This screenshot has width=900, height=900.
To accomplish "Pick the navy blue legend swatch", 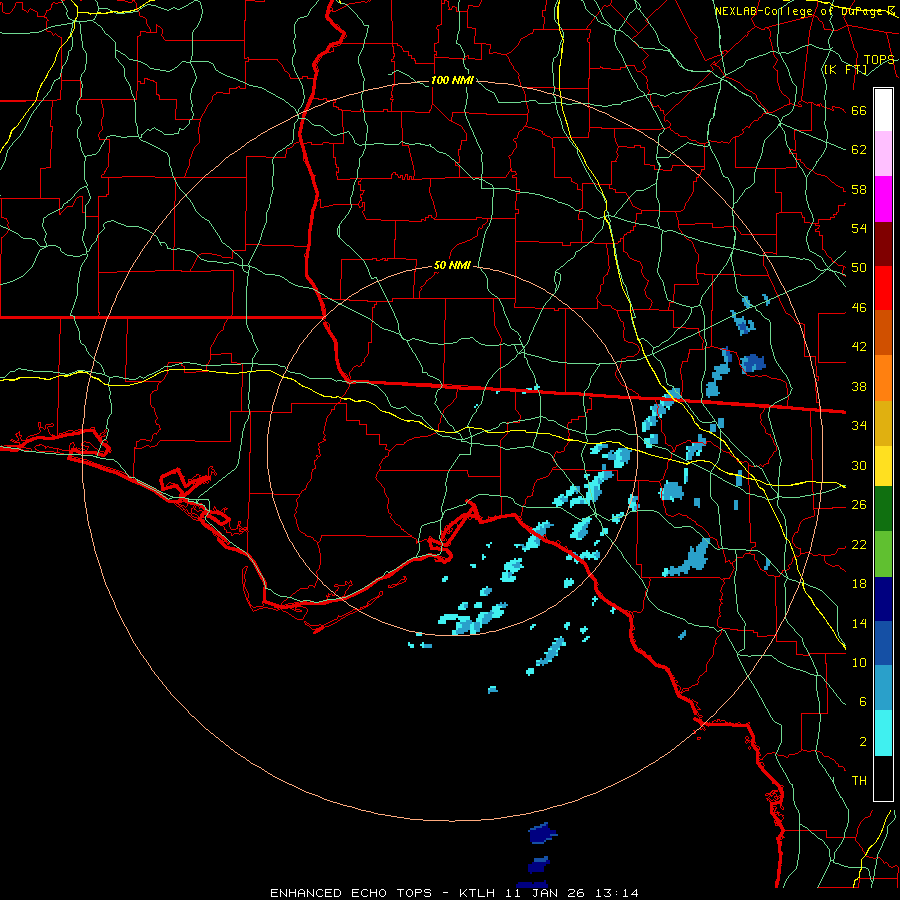I will (883, 599).
